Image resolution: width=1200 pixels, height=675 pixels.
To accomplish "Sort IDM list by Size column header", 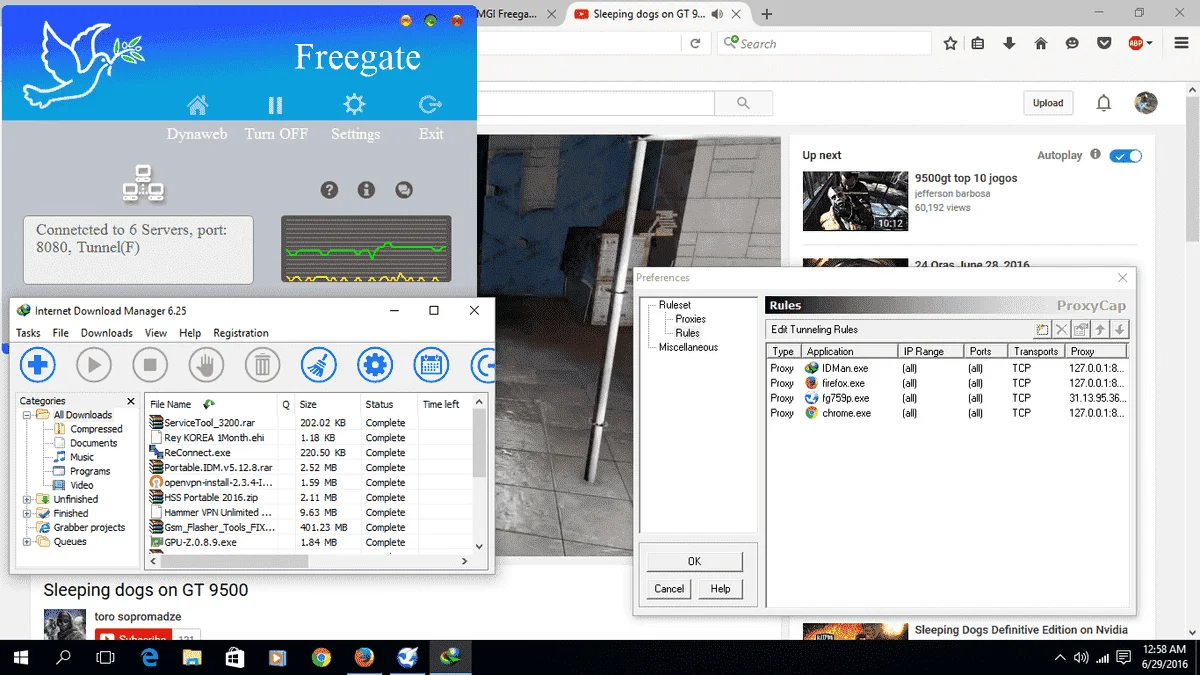I will [326, 404].
